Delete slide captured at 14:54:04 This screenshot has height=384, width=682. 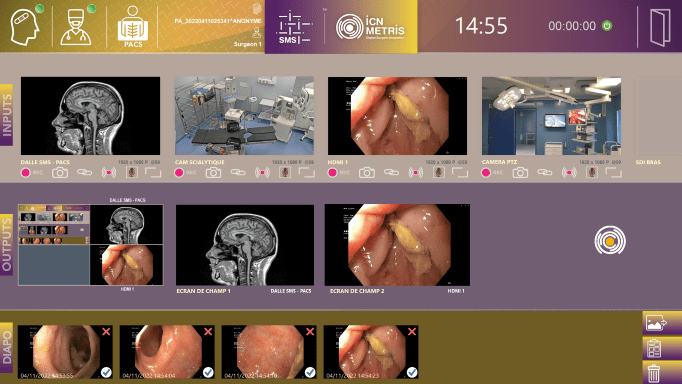pyautogui.click(x=208, y=332)
